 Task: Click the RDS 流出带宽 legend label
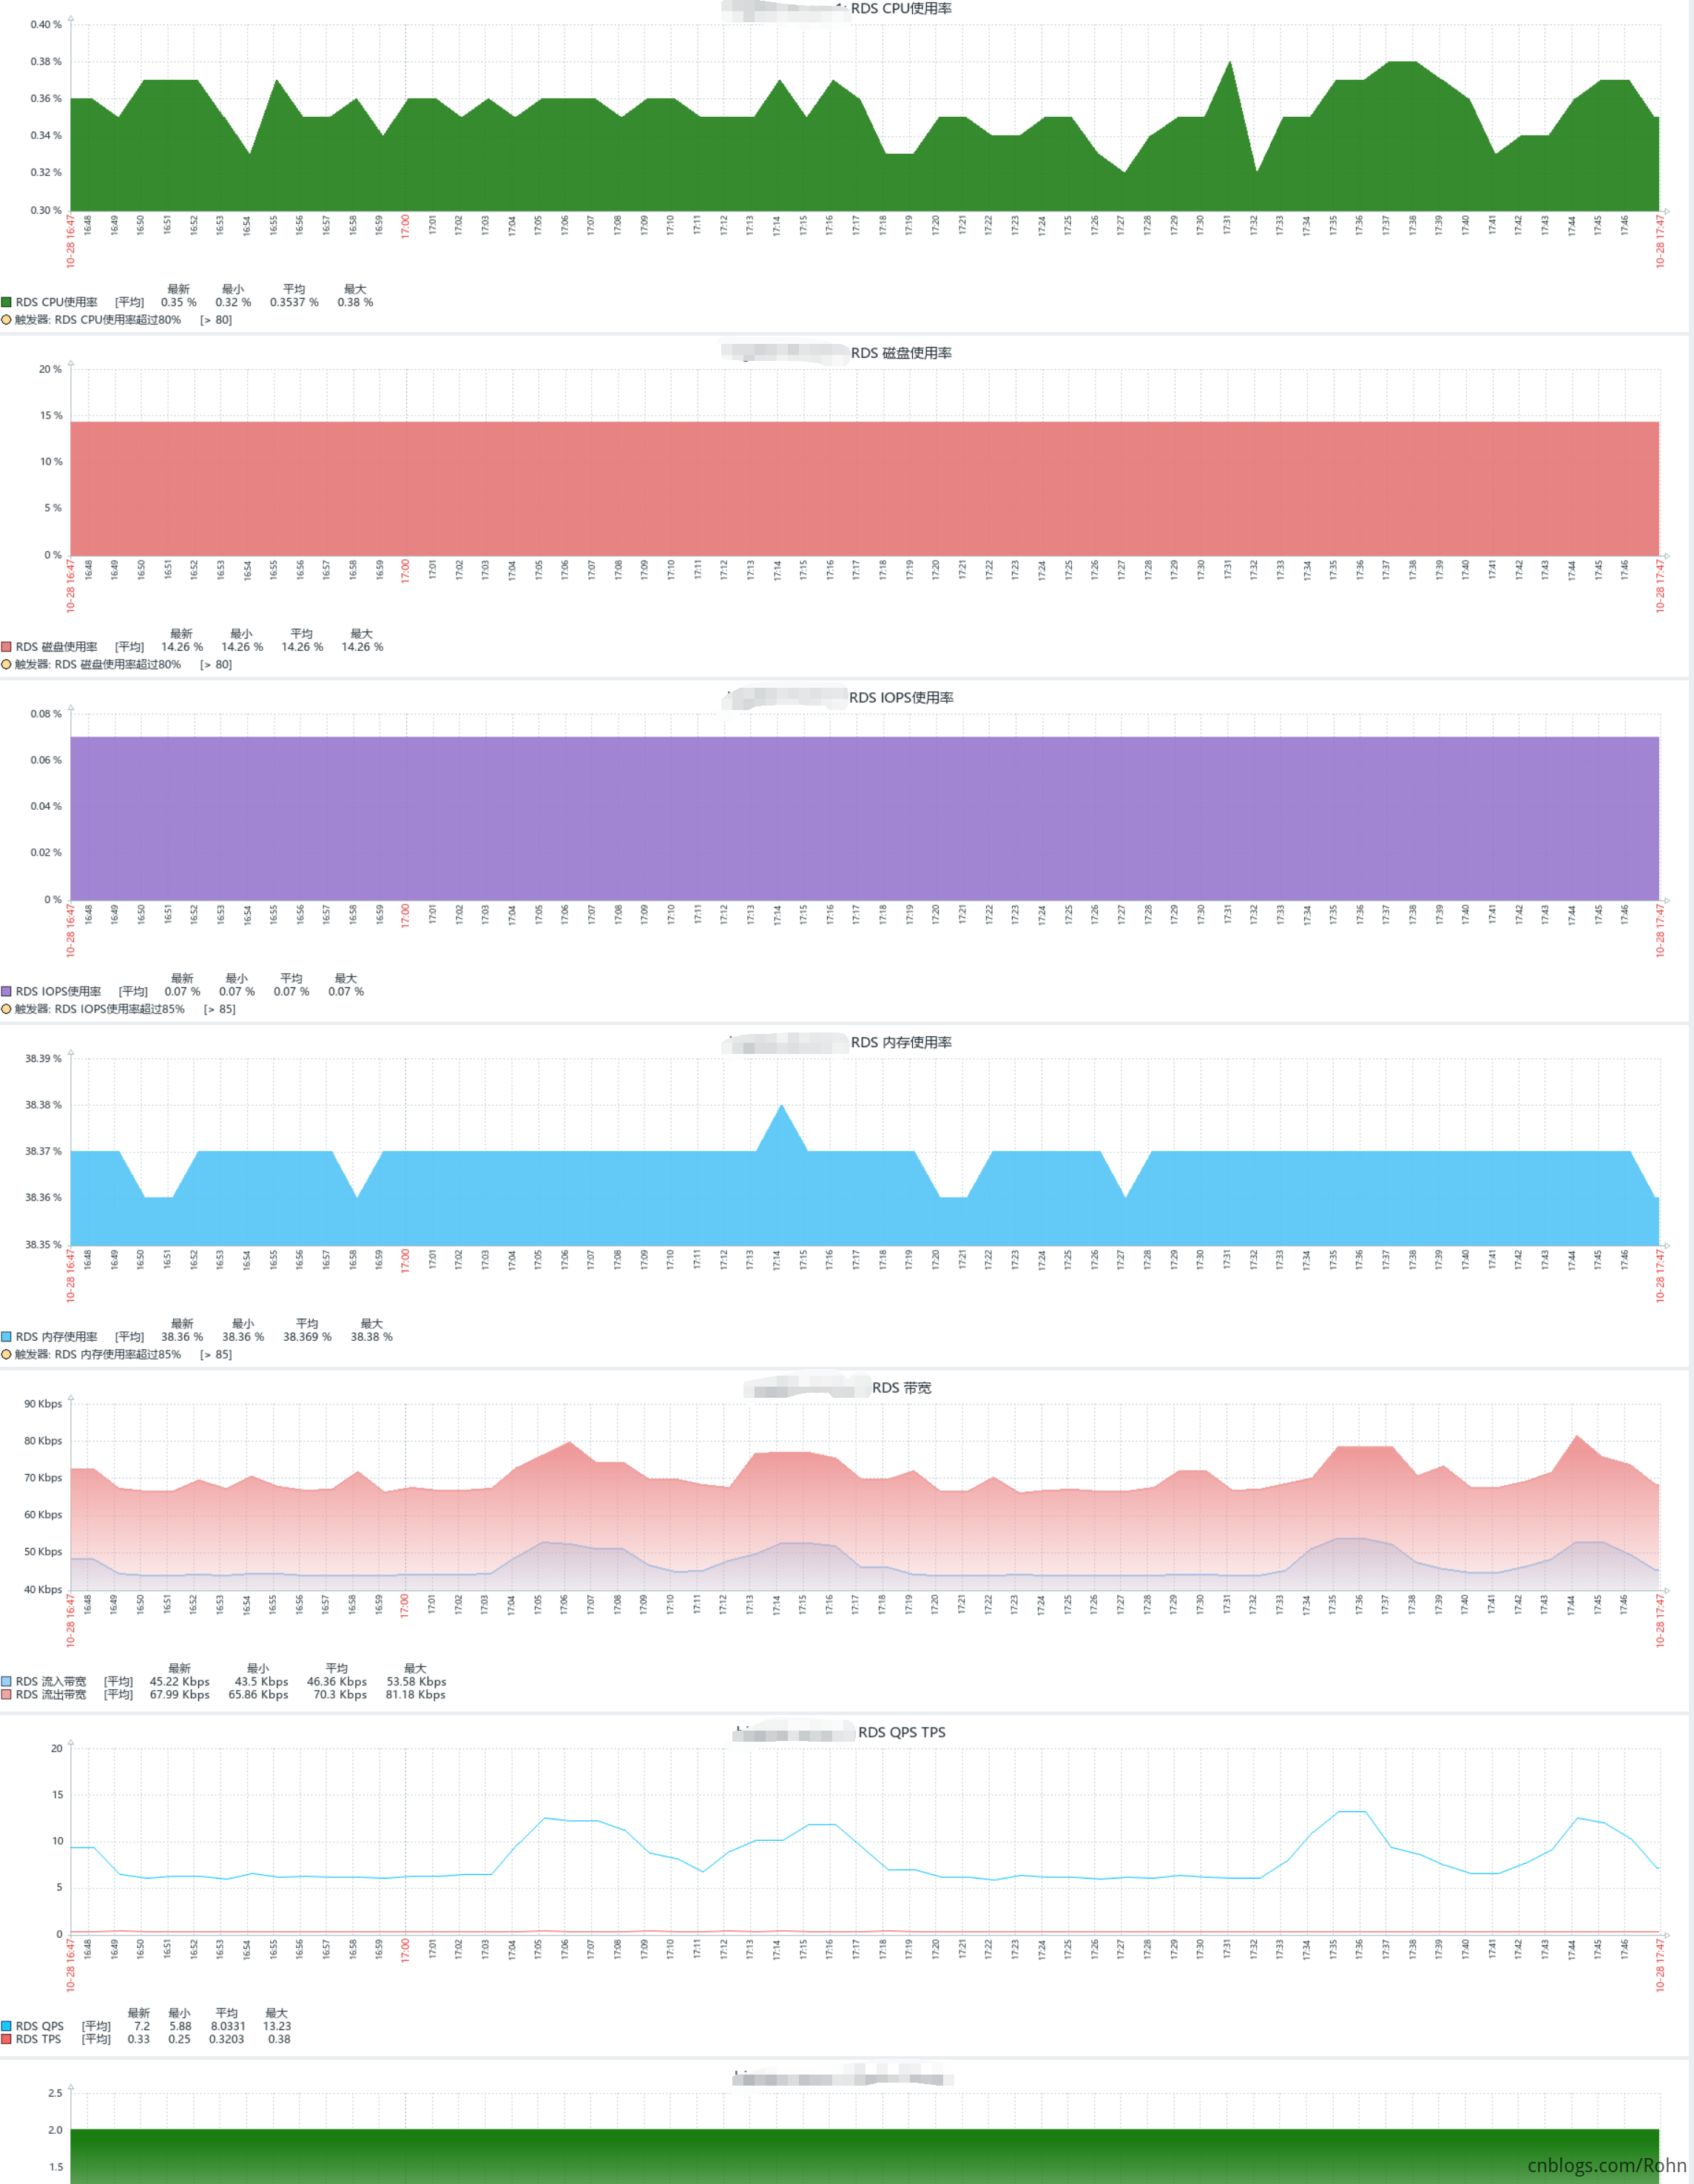click(51, 1695)
